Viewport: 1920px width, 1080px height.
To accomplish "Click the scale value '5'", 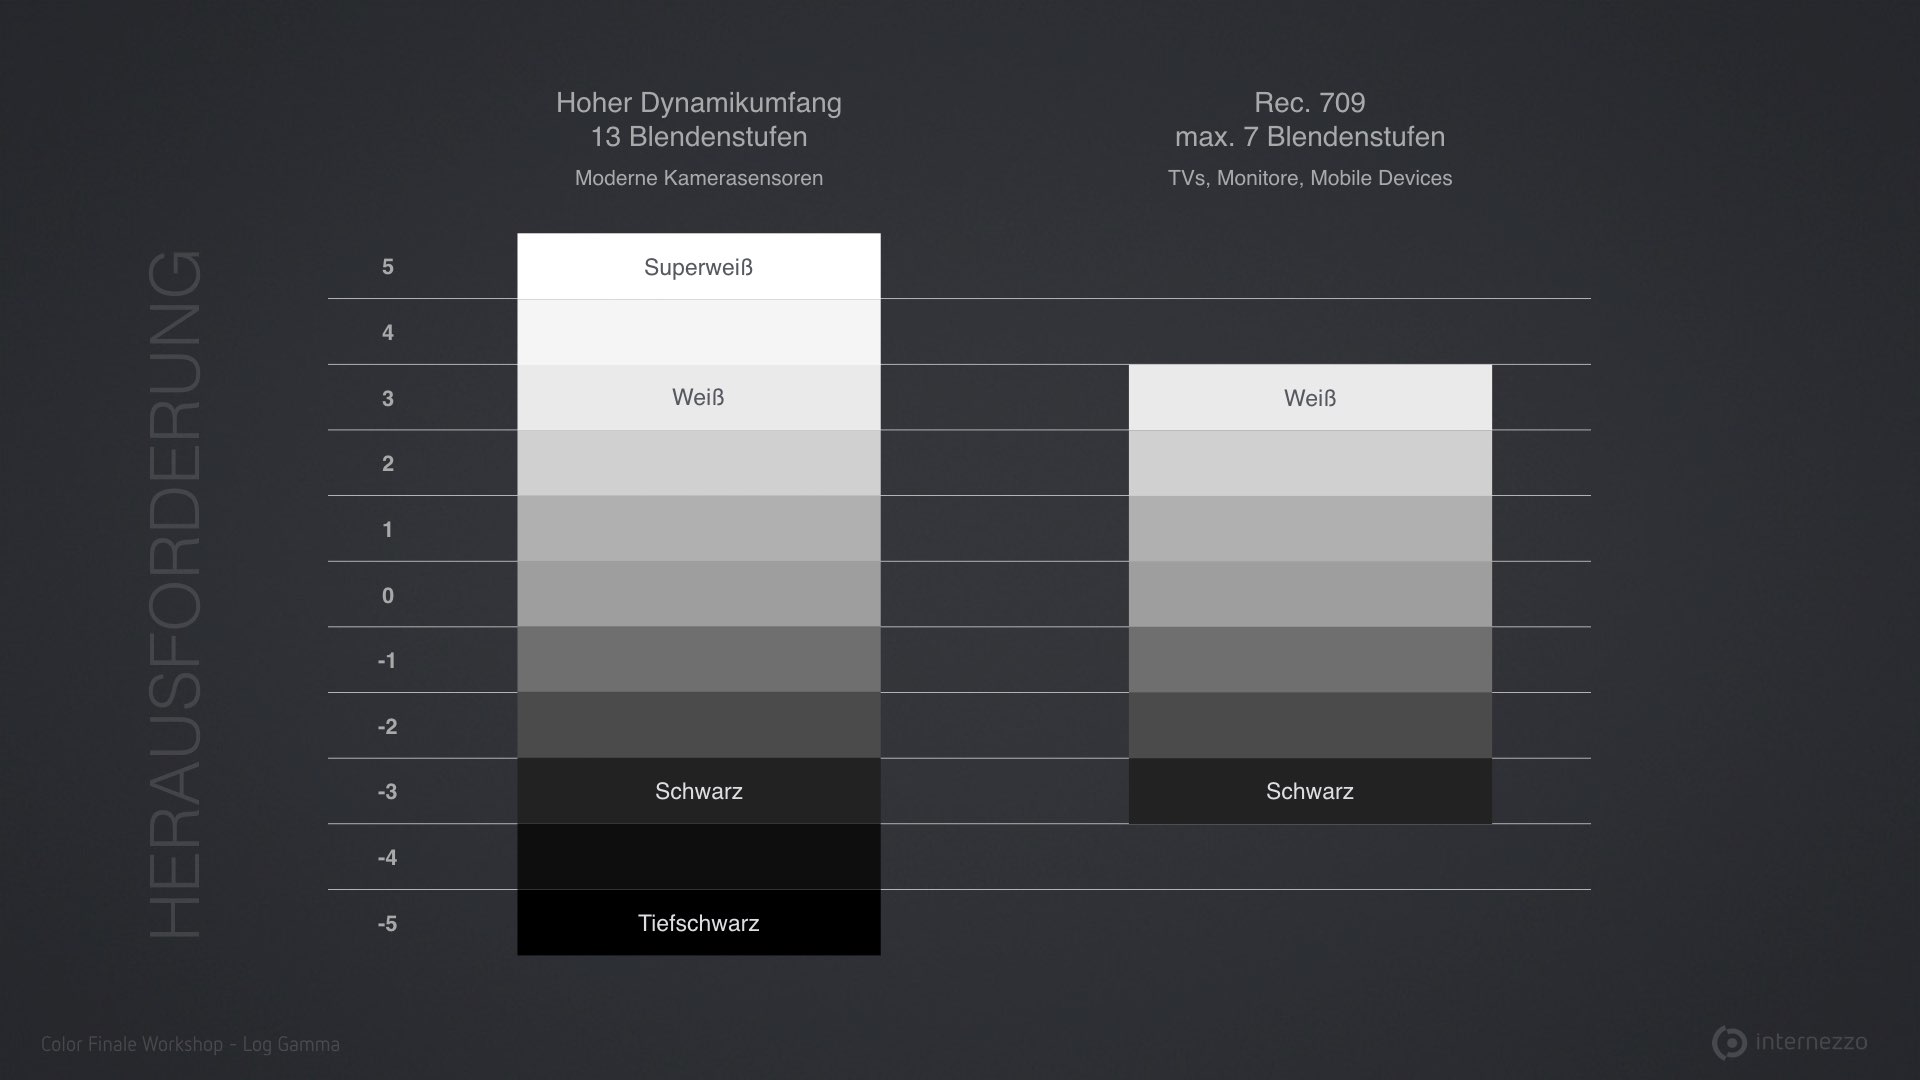I will click(388, 267).
